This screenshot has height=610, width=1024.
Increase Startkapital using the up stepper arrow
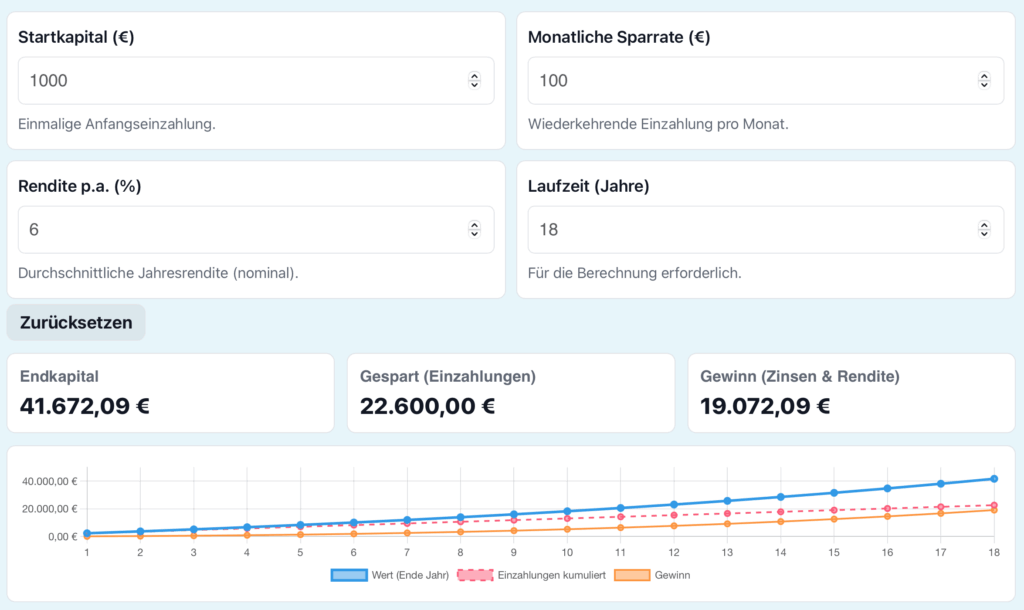[x=474, y=74]
